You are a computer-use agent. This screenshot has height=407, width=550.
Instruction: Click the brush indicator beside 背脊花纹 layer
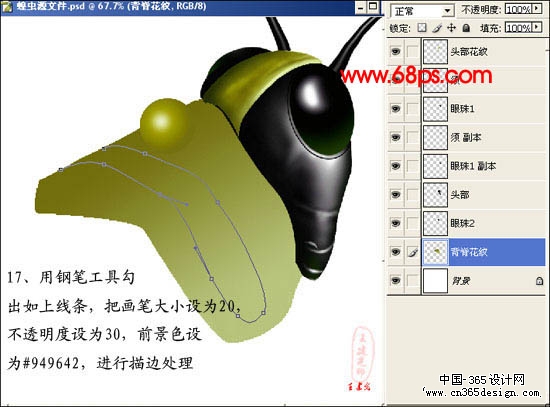pyautogui.click(x=413, y=252)
